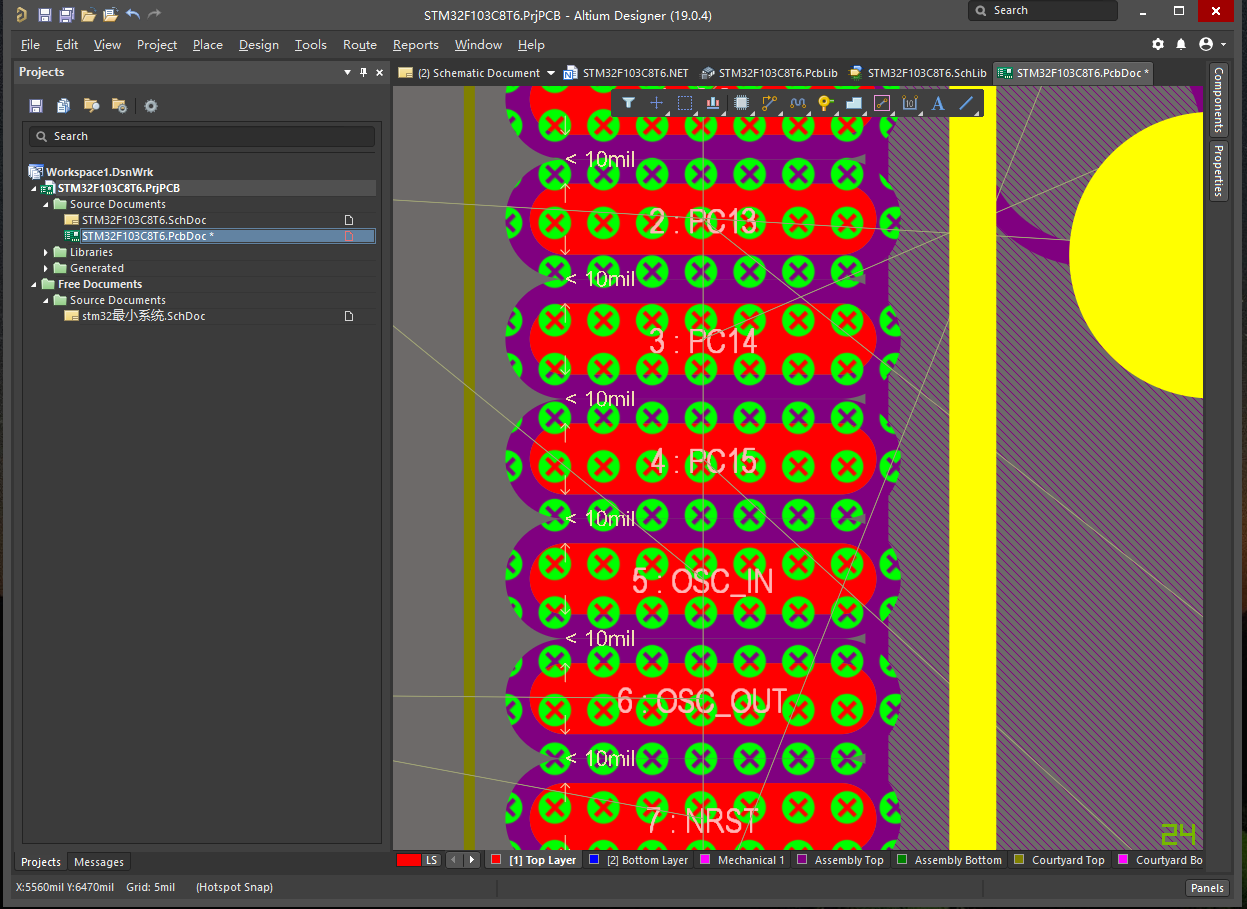Expand the Libraries folder
1247x909 pixels.
[46, 252]
